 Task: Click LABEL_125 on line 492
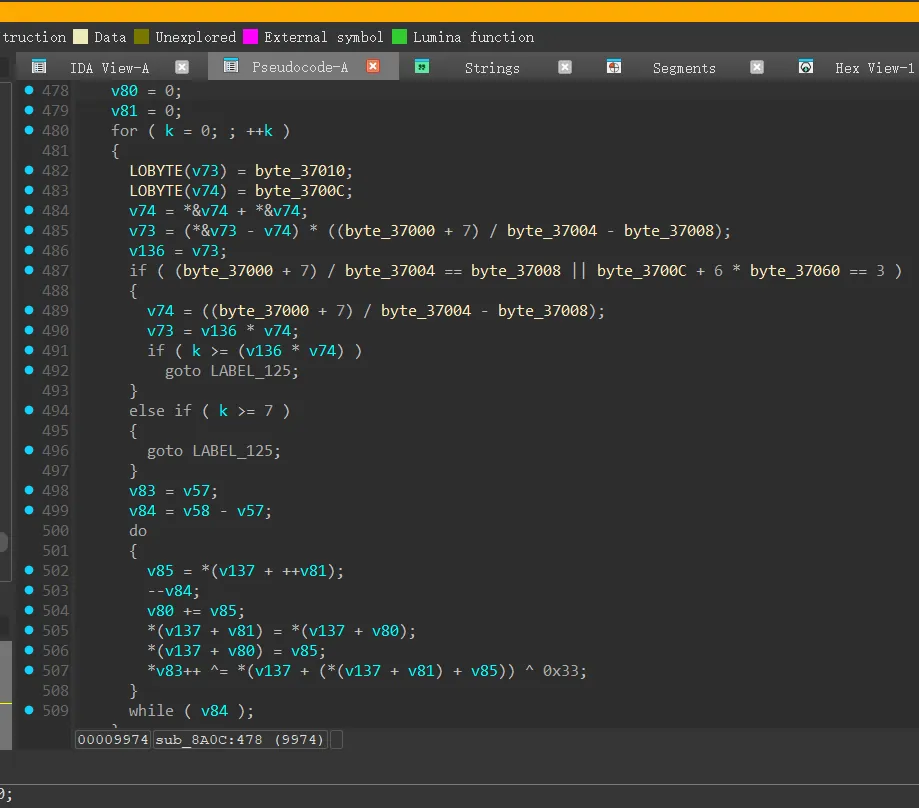point(250,371)
